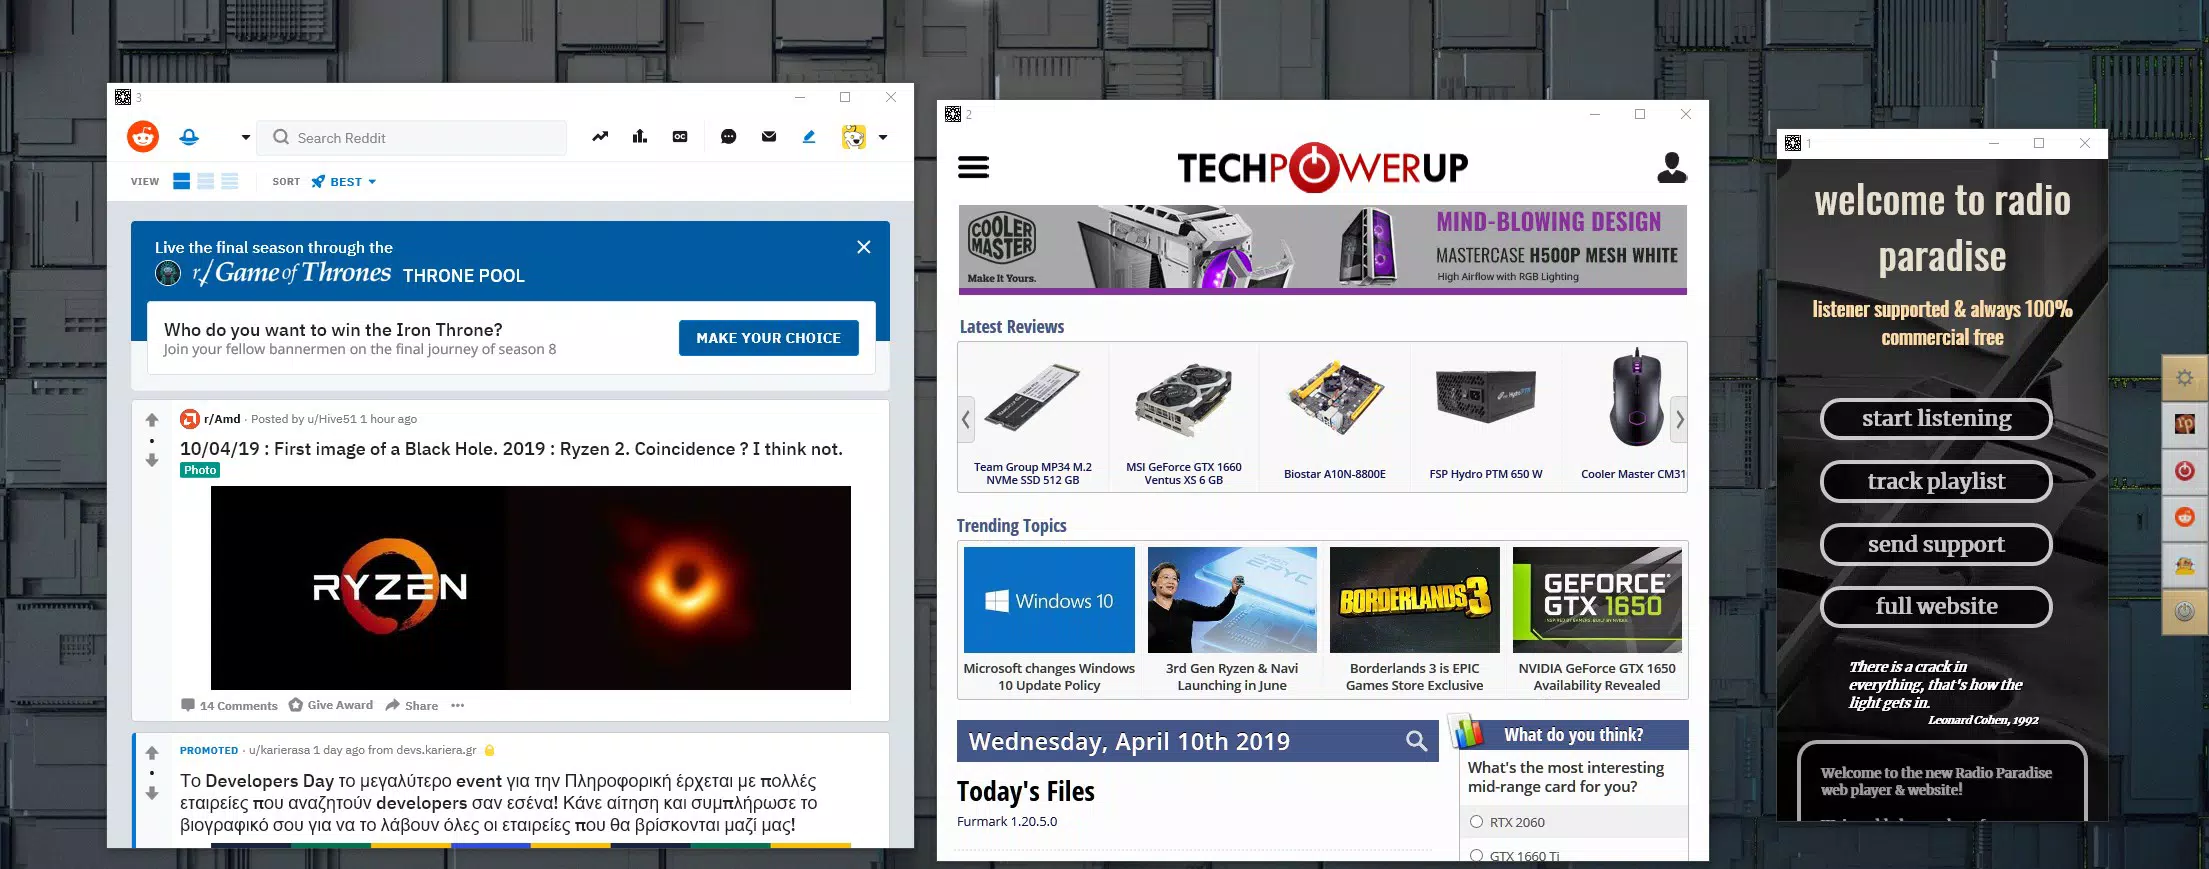Viewport: 2209px width, 869px height.
Task: Open the BEST sort dropdown
Action: (344, 182)
